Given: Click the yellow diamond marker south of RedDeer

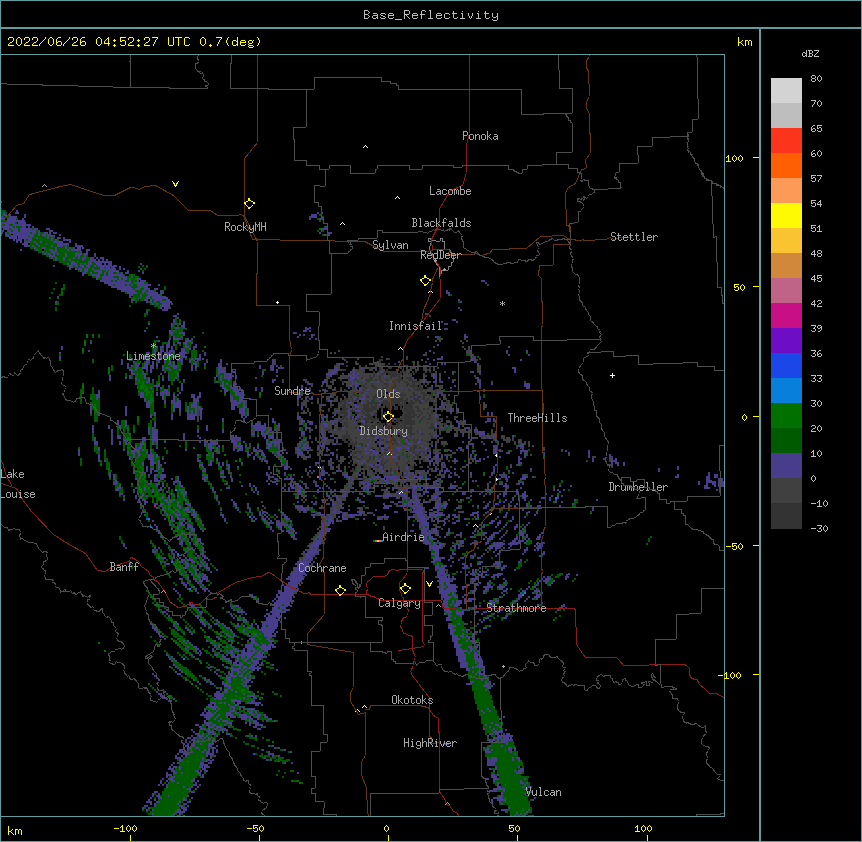Looking at the screenshot, I should coord(426,281).
